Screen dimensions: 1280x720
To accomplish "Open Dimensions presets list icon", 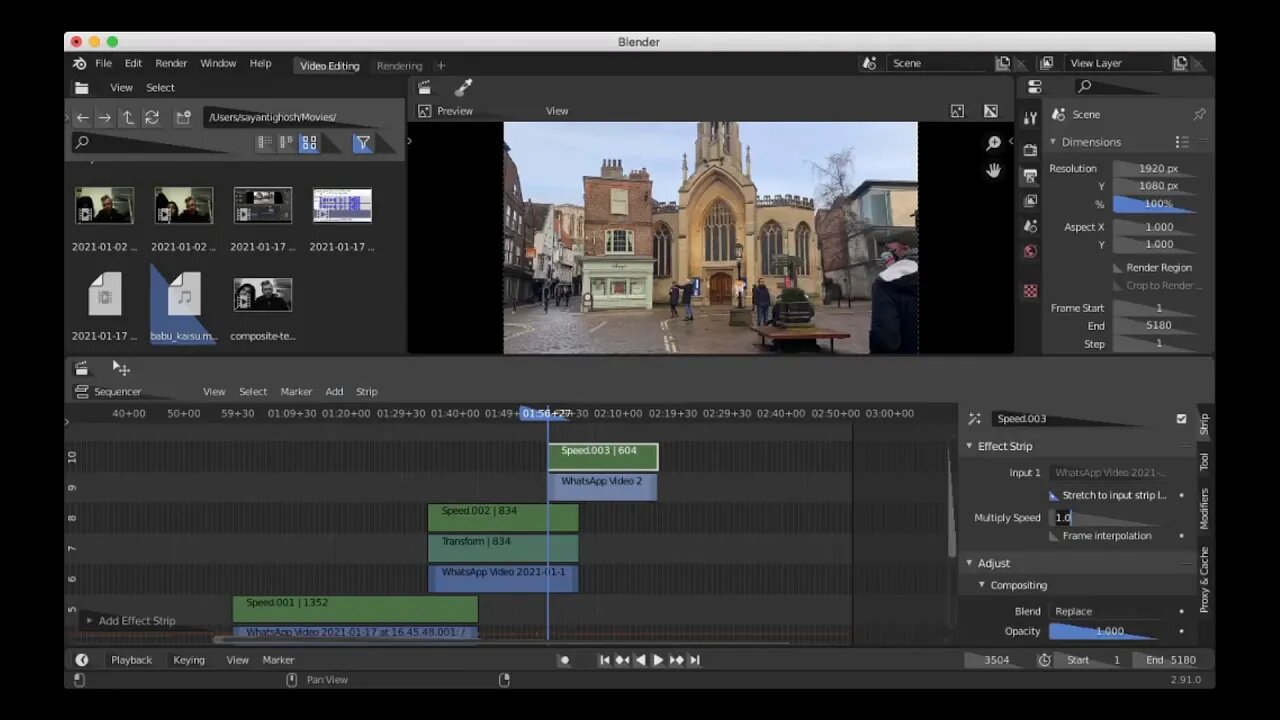I will pos(1183,142).
